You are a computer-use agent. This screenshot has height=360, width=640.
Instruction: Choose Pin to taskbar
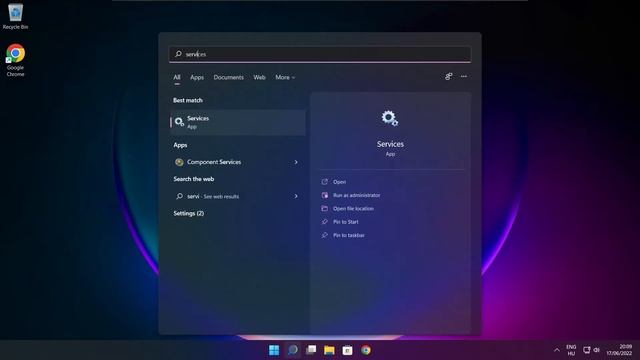(349, 236)
